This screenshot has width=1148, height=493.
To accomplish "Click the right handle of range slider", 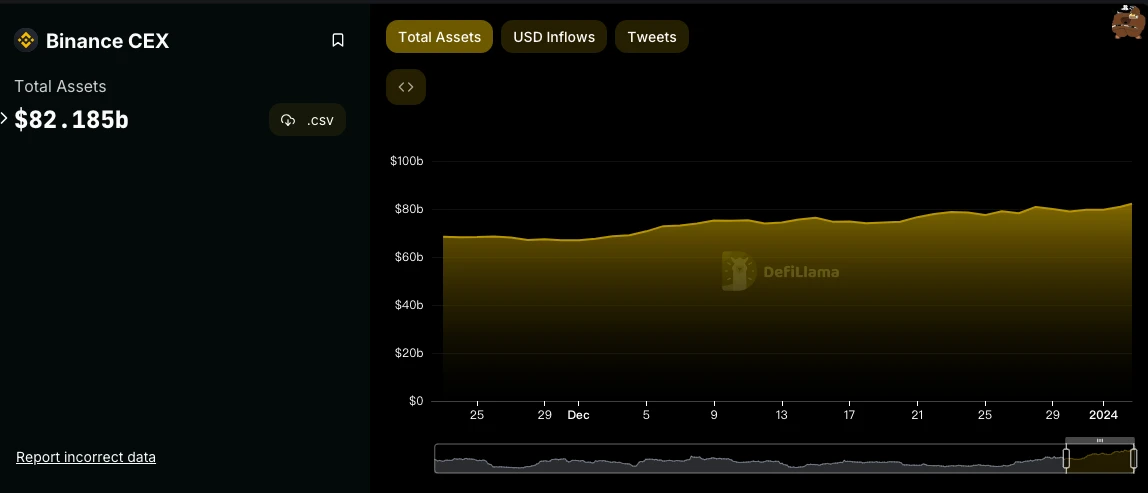I will point(1133,458).
